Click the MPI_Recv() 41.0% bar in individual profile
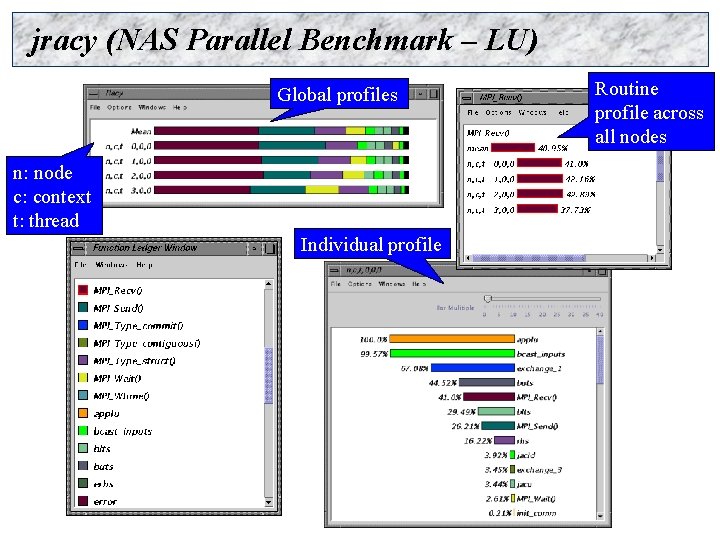The height and width of the screenshot is (540, 720). pyautogui.click(x=489, y=397)
